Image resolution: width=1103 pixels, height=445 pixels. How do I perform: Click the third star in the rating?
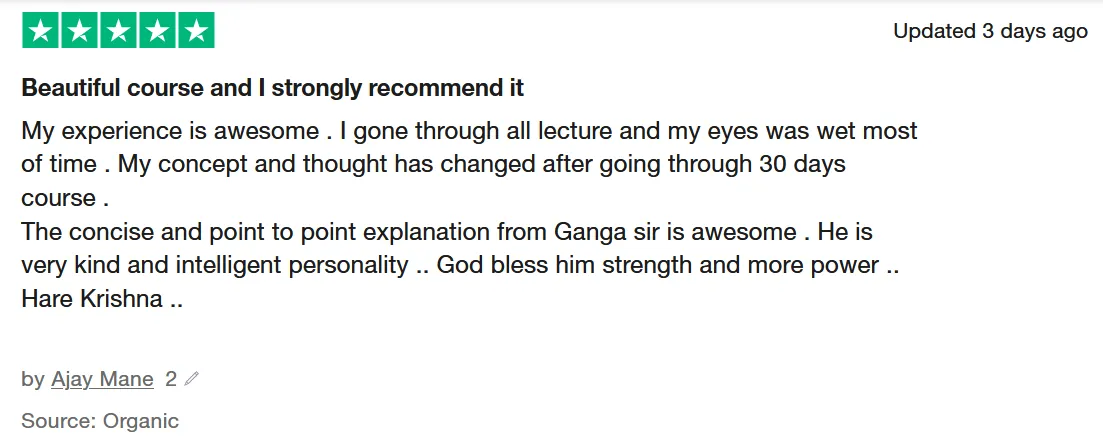point(118,32)
